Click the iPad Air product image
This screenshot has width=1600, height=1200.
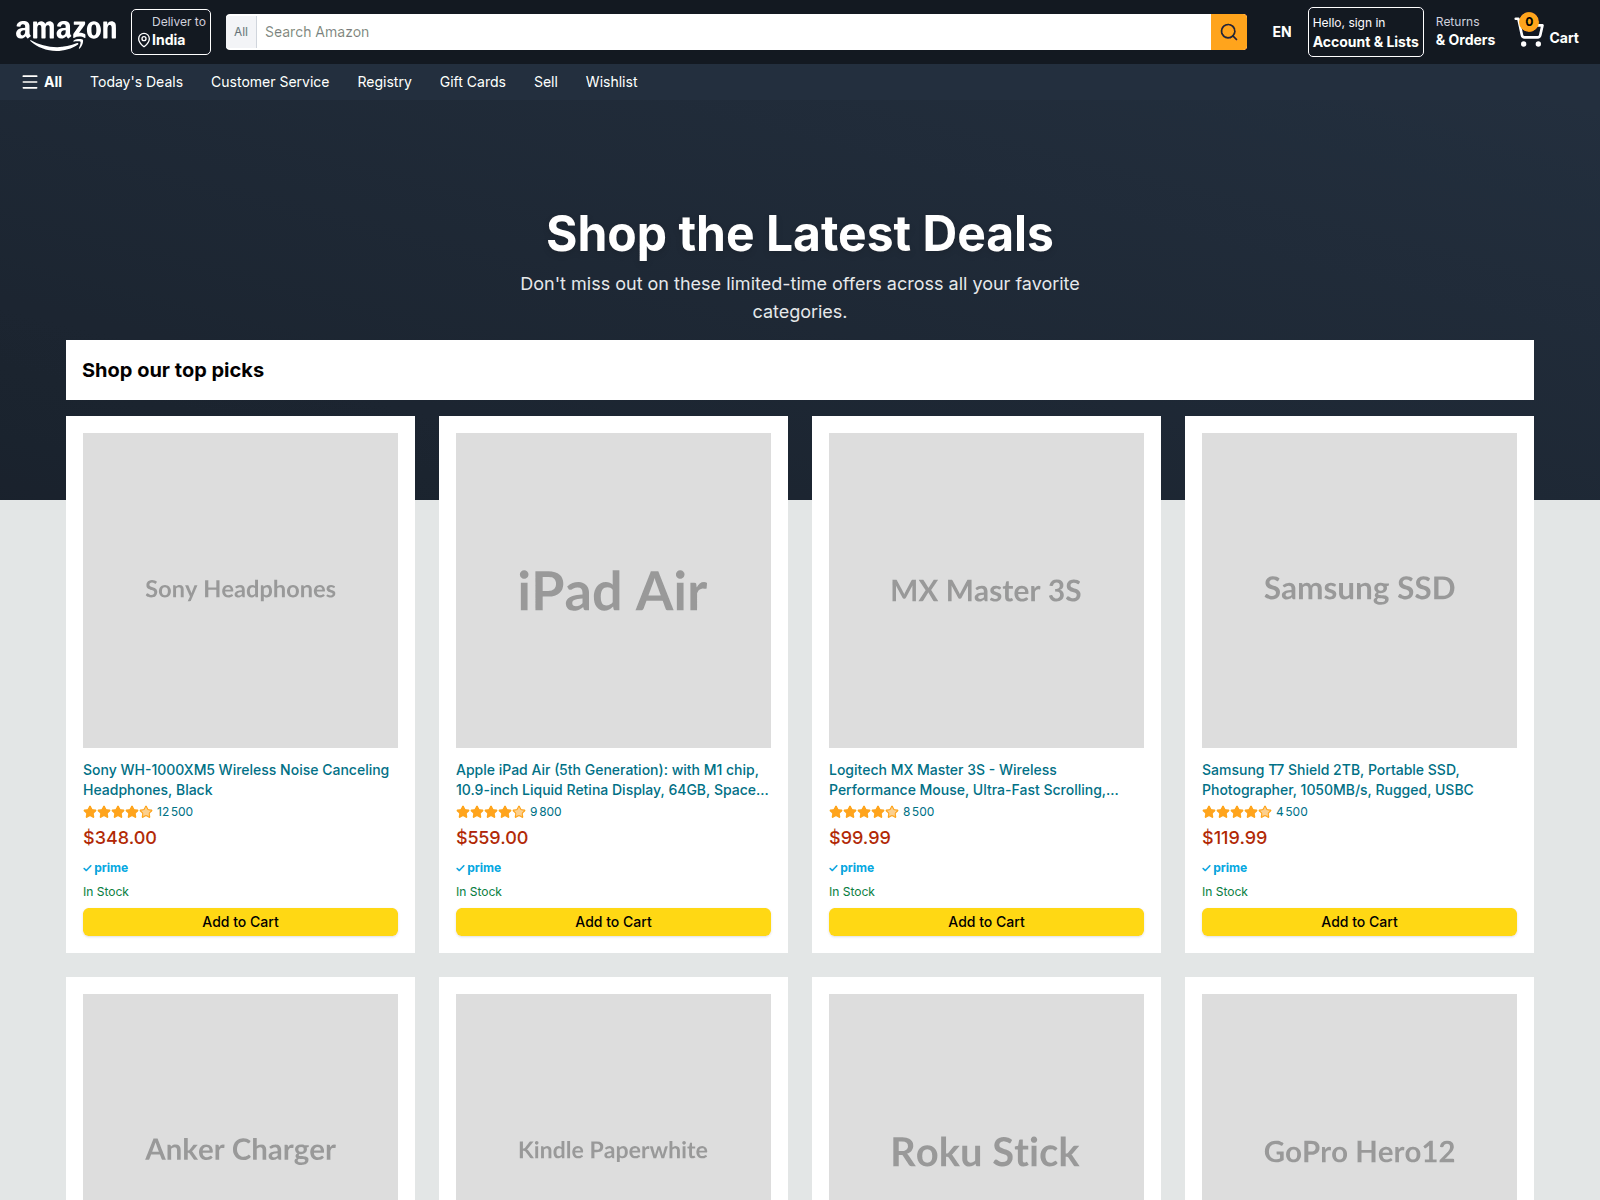[x=613, y=590]
